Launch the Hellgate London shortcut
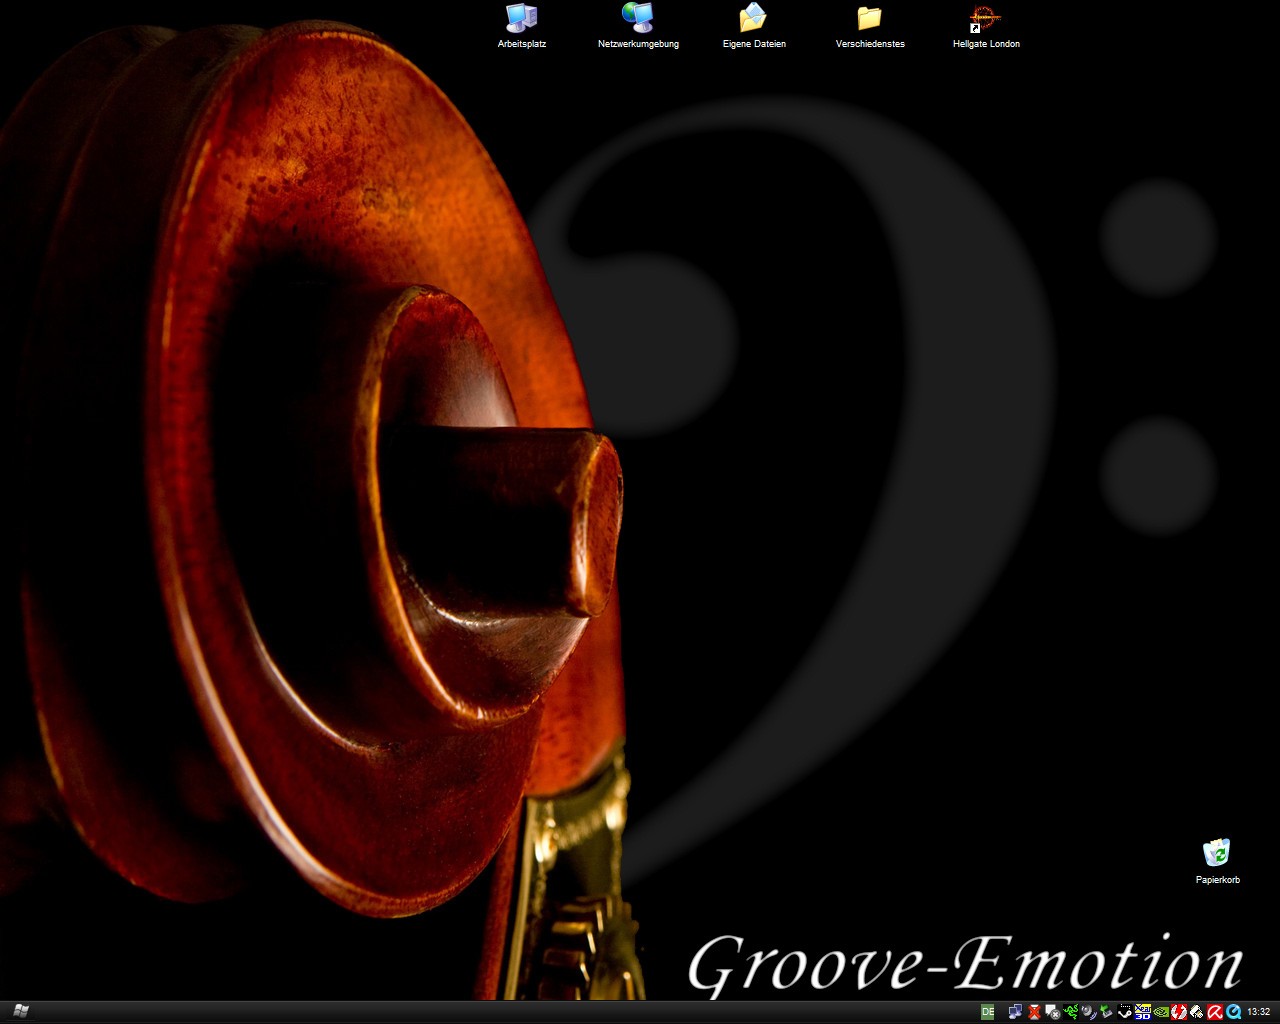 985,18
